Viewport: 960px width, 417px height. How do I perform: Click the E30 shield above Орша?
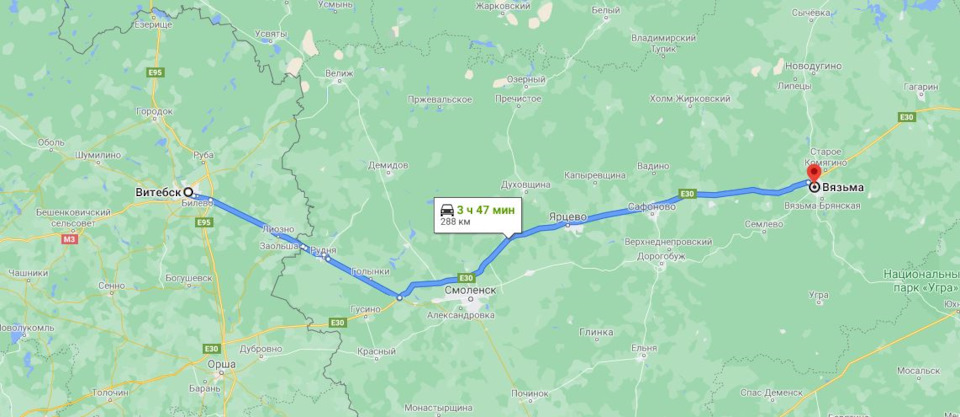tap(211, 348)
